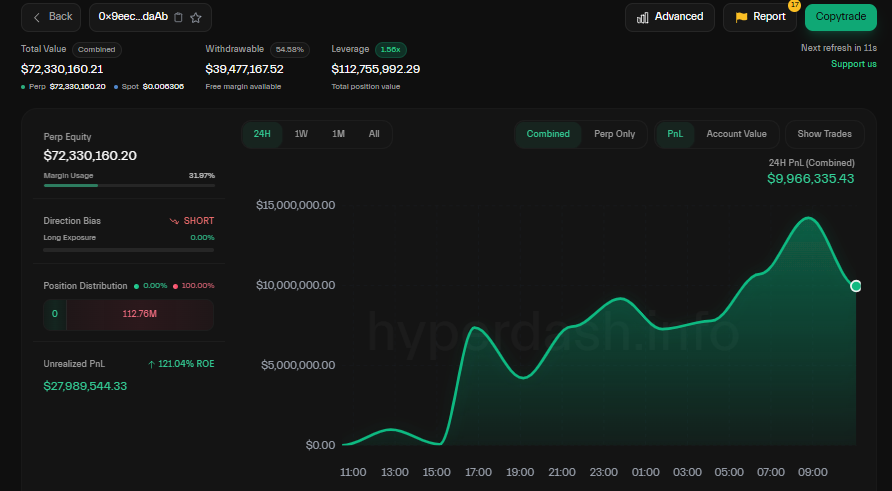Click the red SHORT trend-down icon
This screenshot has width=892, height=491.
tap(174, 220)
